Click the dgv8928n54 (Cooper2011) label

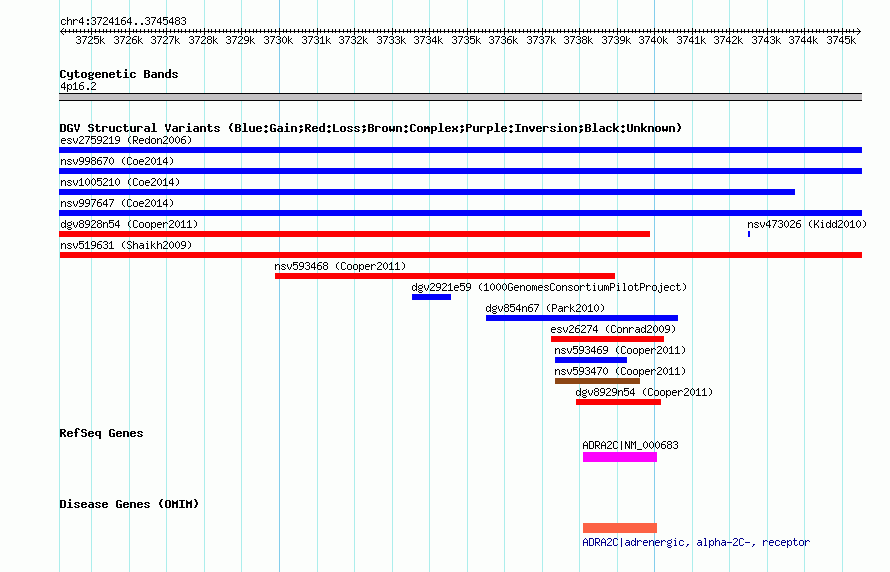click(129, 224)
